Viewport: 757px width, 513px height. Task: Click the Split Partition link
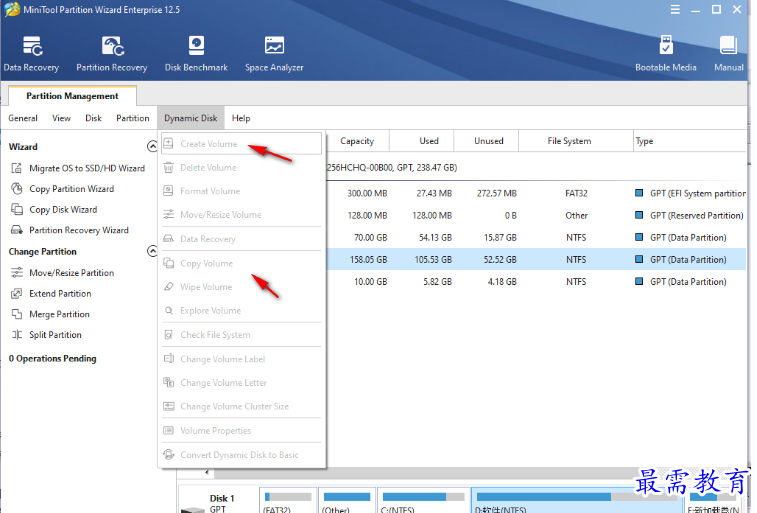click(56, 335)
